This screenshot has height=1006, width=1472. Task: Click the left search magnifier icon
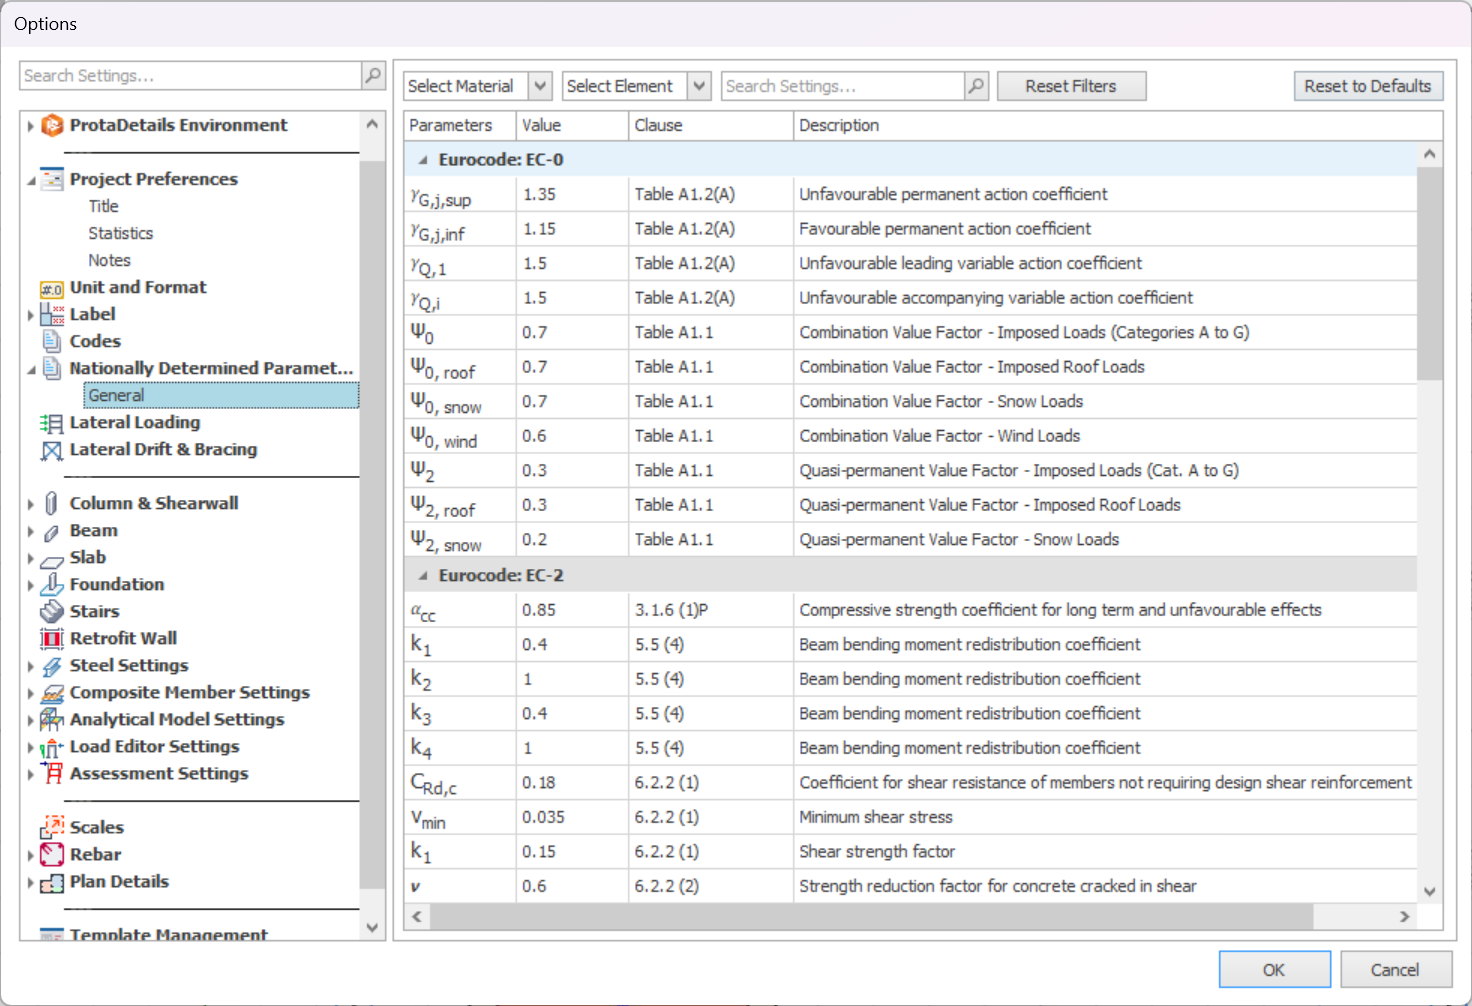373,76
